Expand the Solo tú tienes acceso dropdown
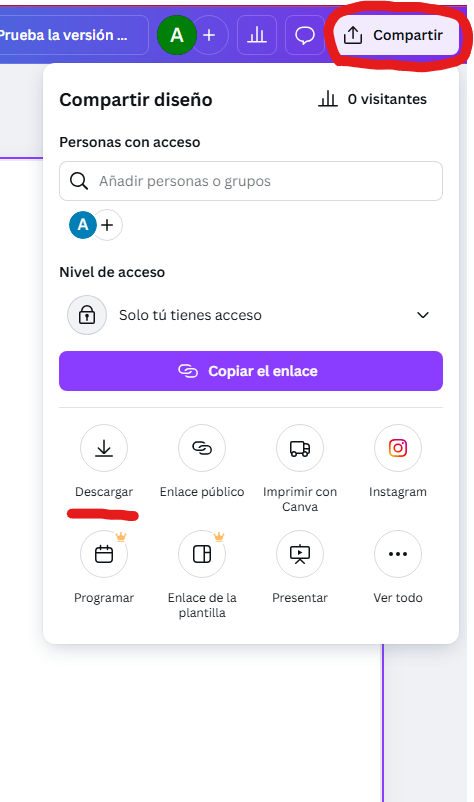474x802 pixels. click(251, 315)
